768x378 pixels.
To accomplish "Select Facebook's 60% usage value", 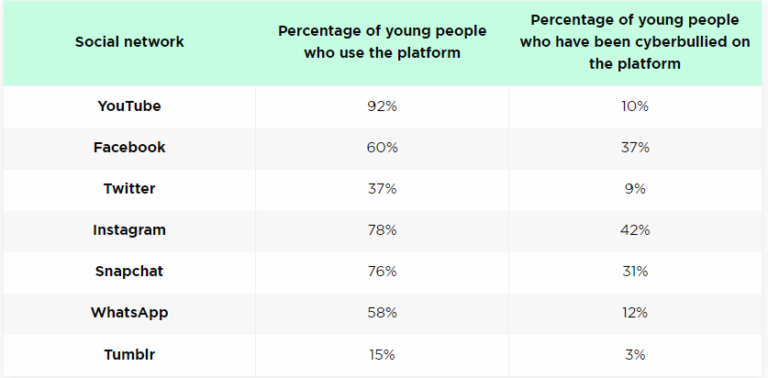I will pyautogui.click(x=382, y=147).
